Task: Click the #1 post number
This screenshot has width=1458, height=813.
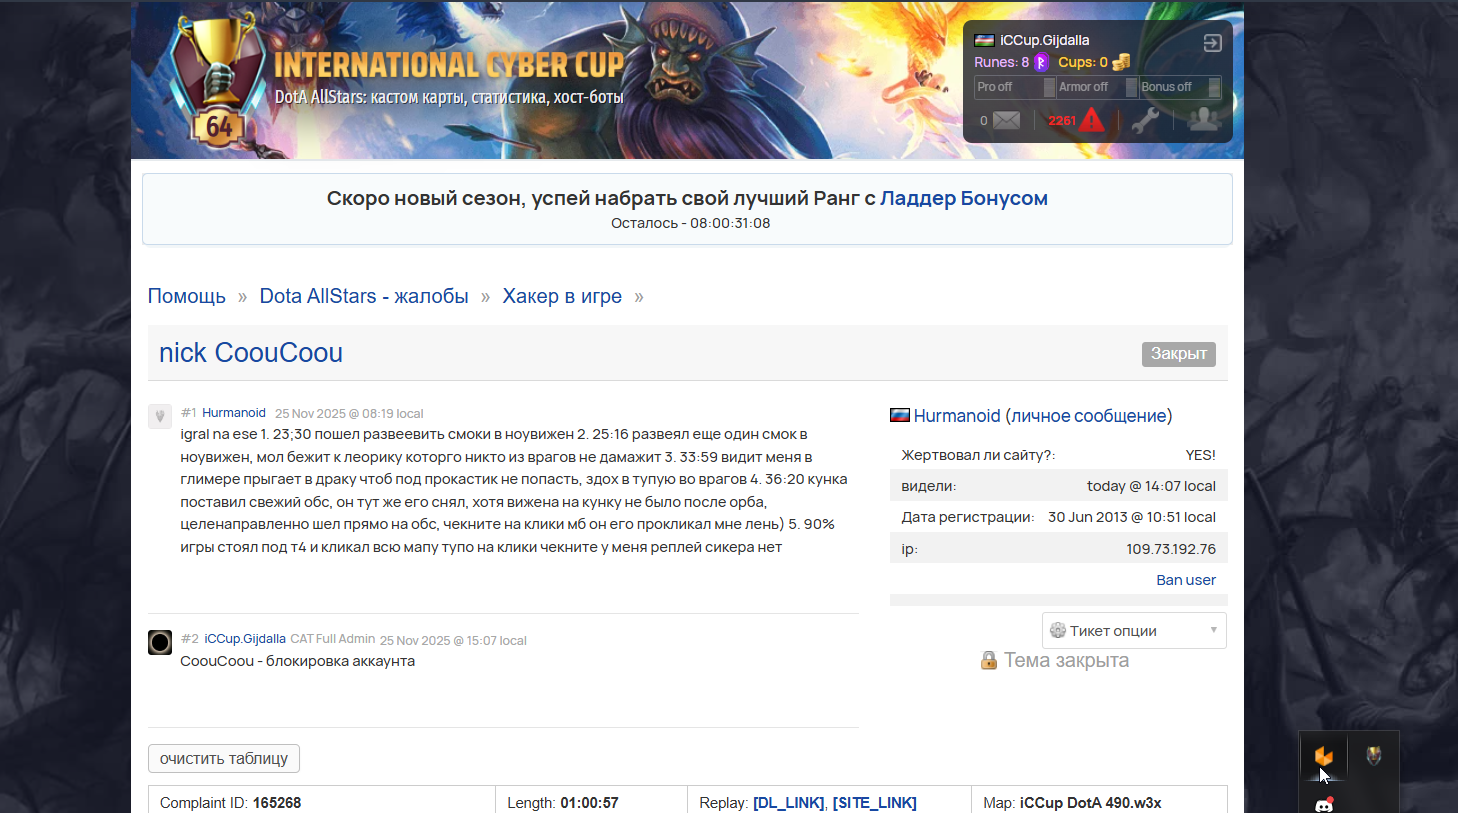Action: (189, 413)
